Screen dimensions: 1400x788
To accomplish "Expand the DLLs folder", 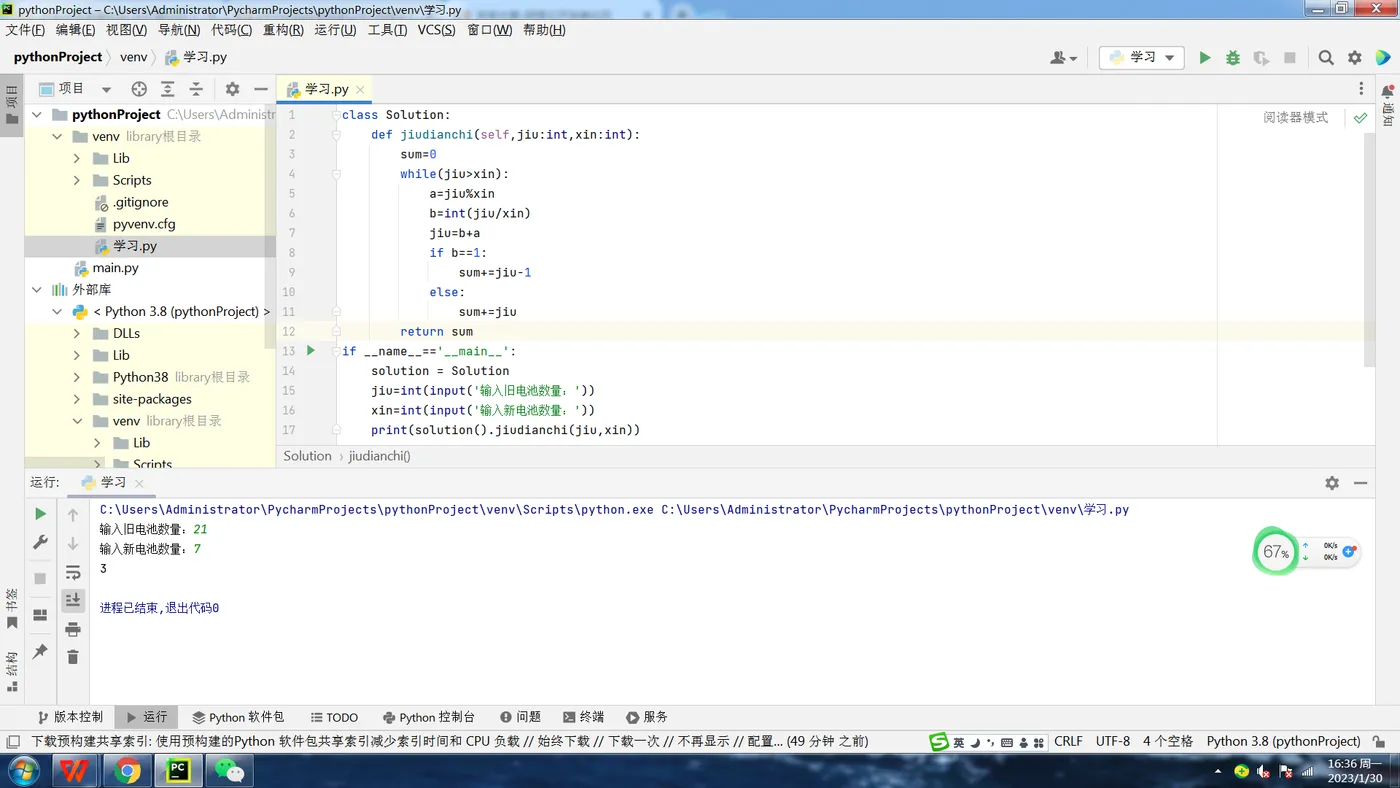I will pyautogui.click(x=77, y=334).
